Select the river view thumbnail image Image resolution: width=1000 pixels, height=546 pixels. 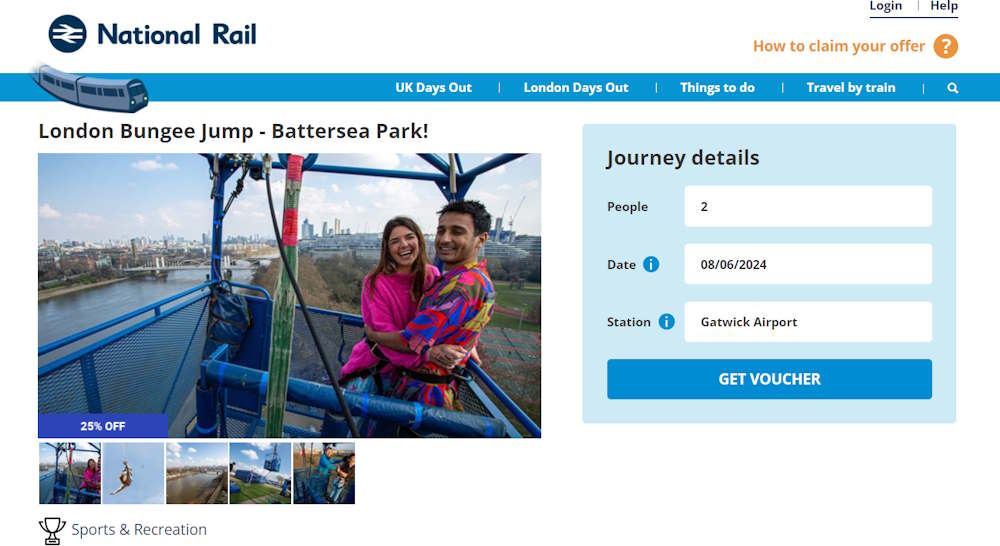point(196,473)
